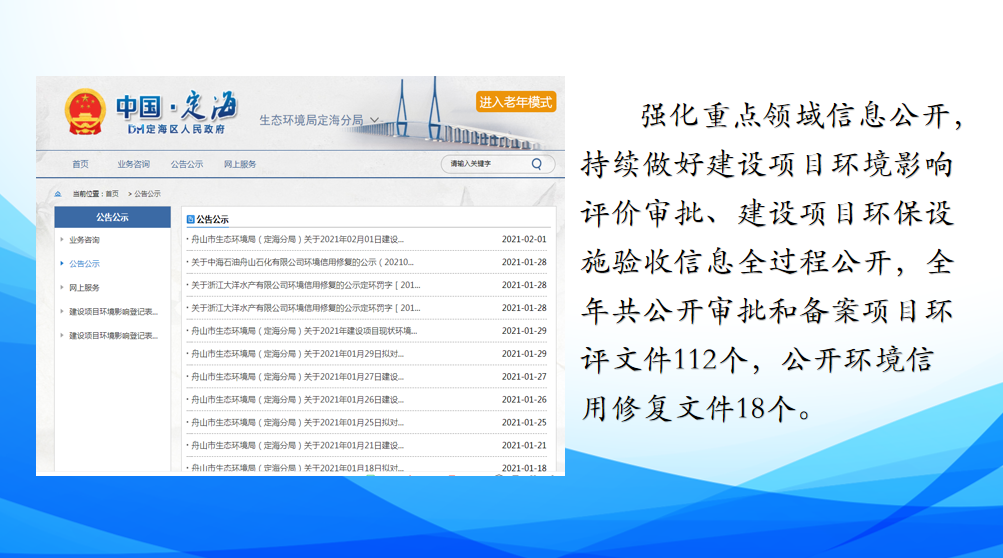
Task: Select 业务咨询 in the top navigation bar
Action: point(133,164)
